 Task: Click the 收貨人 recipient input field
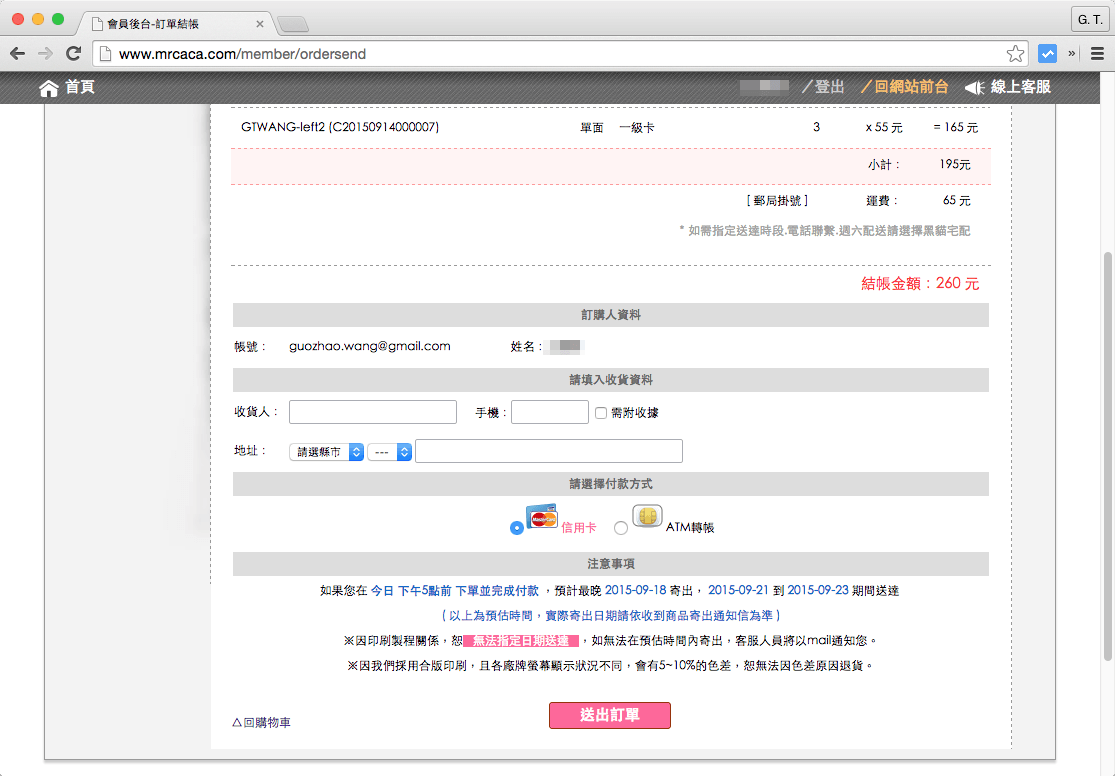(372, 411)
